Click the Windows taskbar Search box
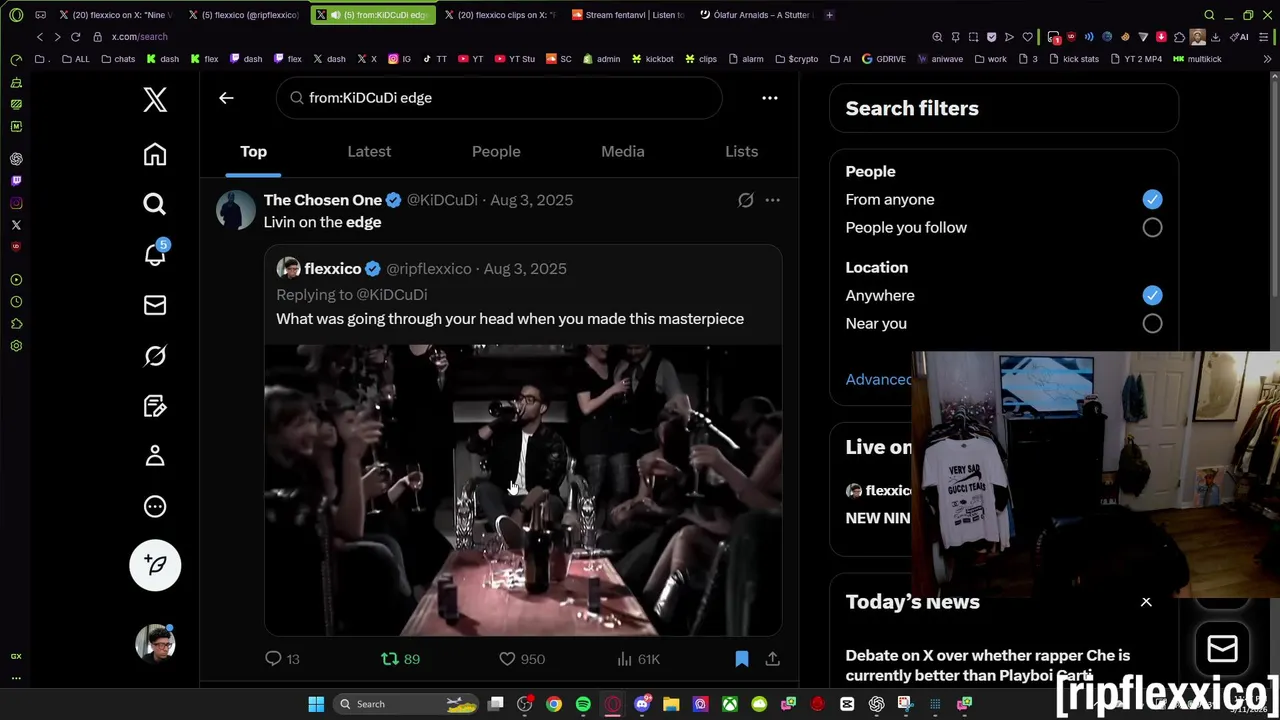Screen dimensions: 1280x720 point(405,704)
